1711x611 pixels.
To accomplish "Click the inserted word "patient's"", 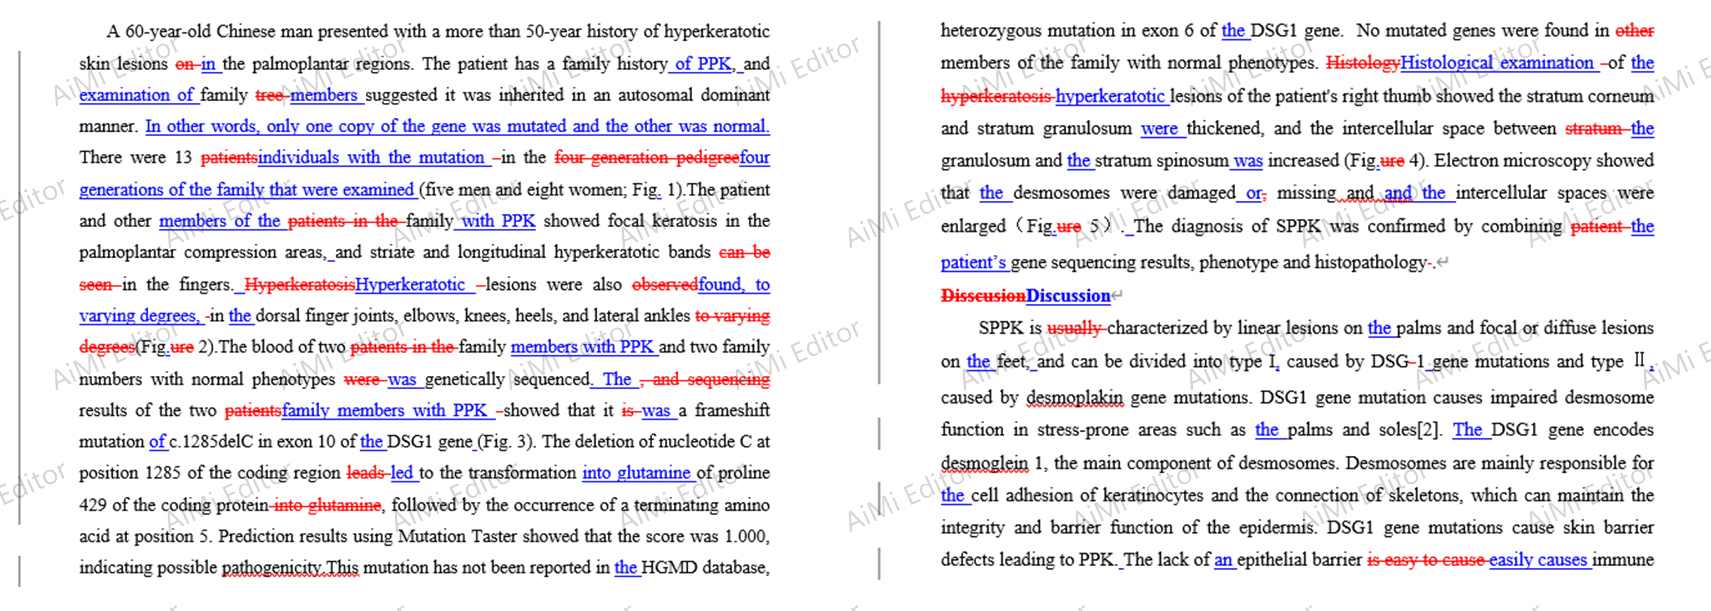I will 973,262.
